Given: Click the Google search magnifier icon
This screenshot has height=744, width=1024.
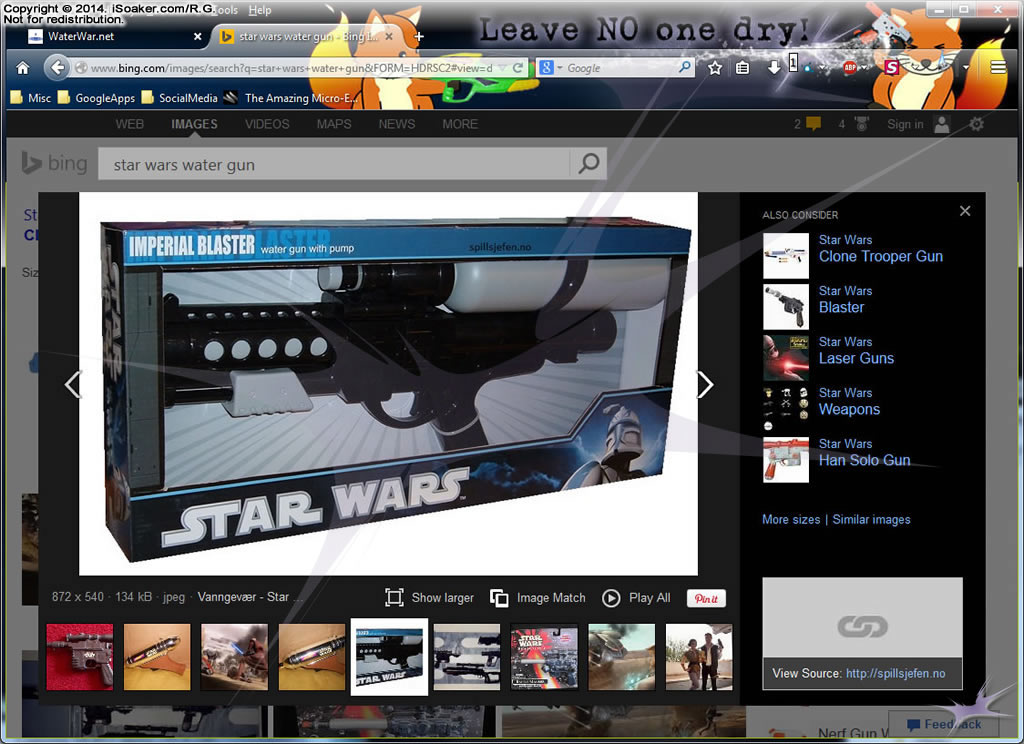Looking at the screenshot, I should (x=684, y=67).
